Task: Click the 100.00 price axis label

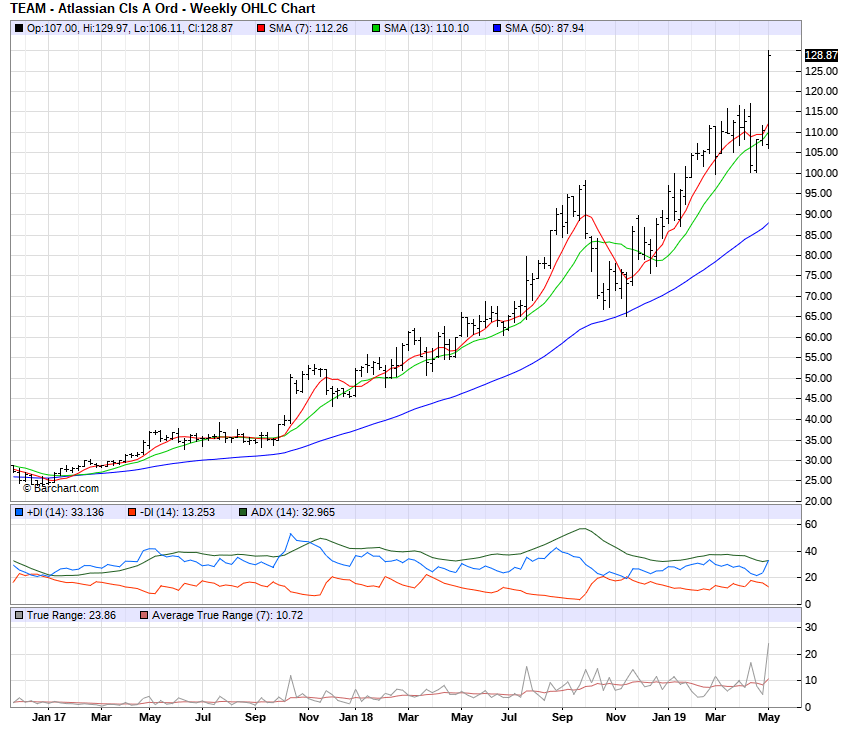Action: (821, 173)
